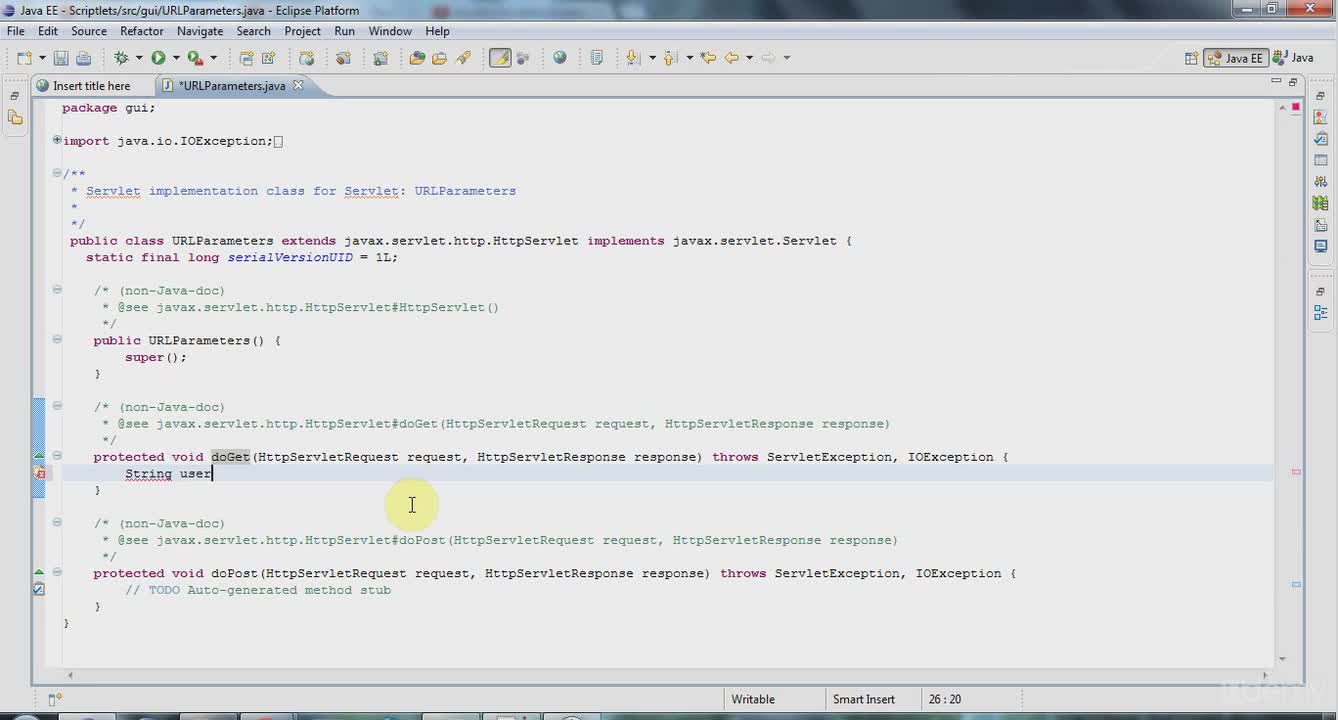Open the Package Explorer fast view icon

tap(15, 118)
